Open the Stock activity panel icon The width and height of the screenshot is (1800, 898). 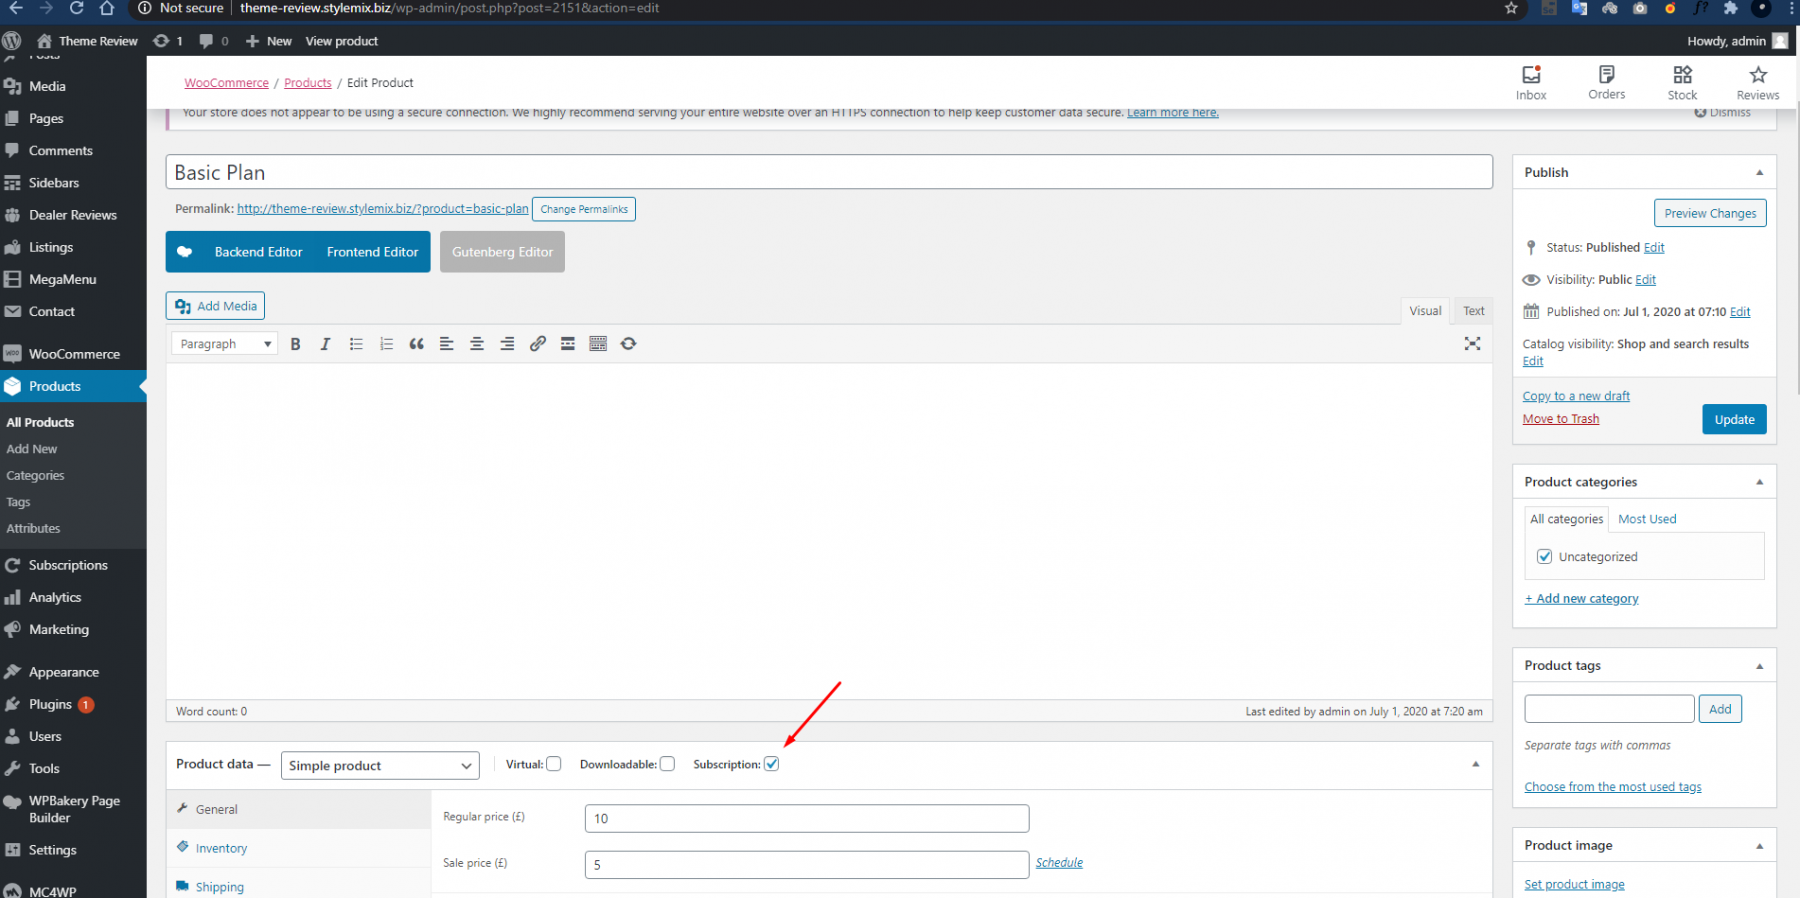[1682, 82]
